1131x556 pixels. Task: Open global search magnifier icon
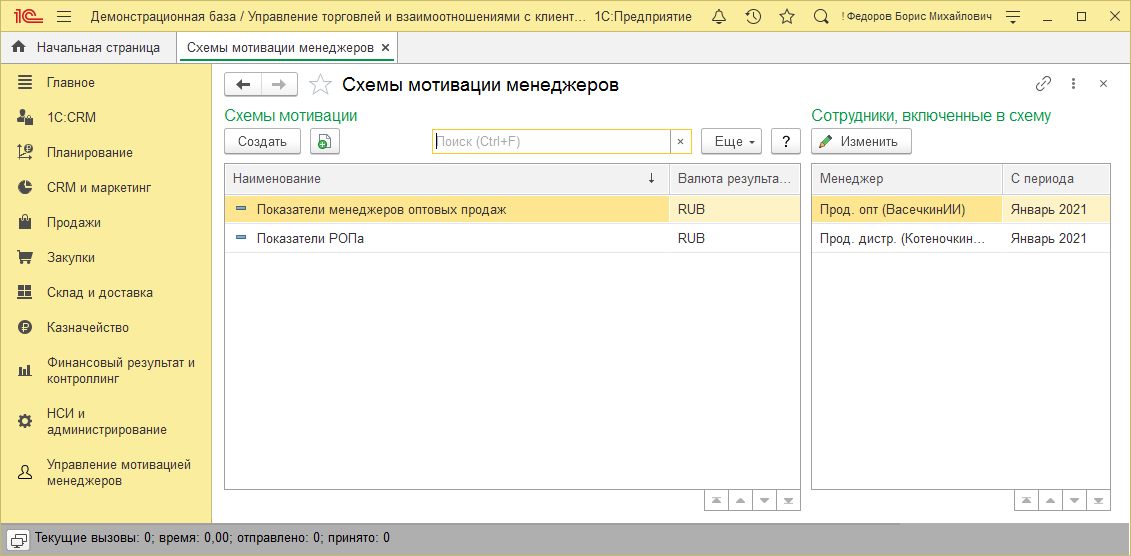pyautogui.click(x=821, y=16)
